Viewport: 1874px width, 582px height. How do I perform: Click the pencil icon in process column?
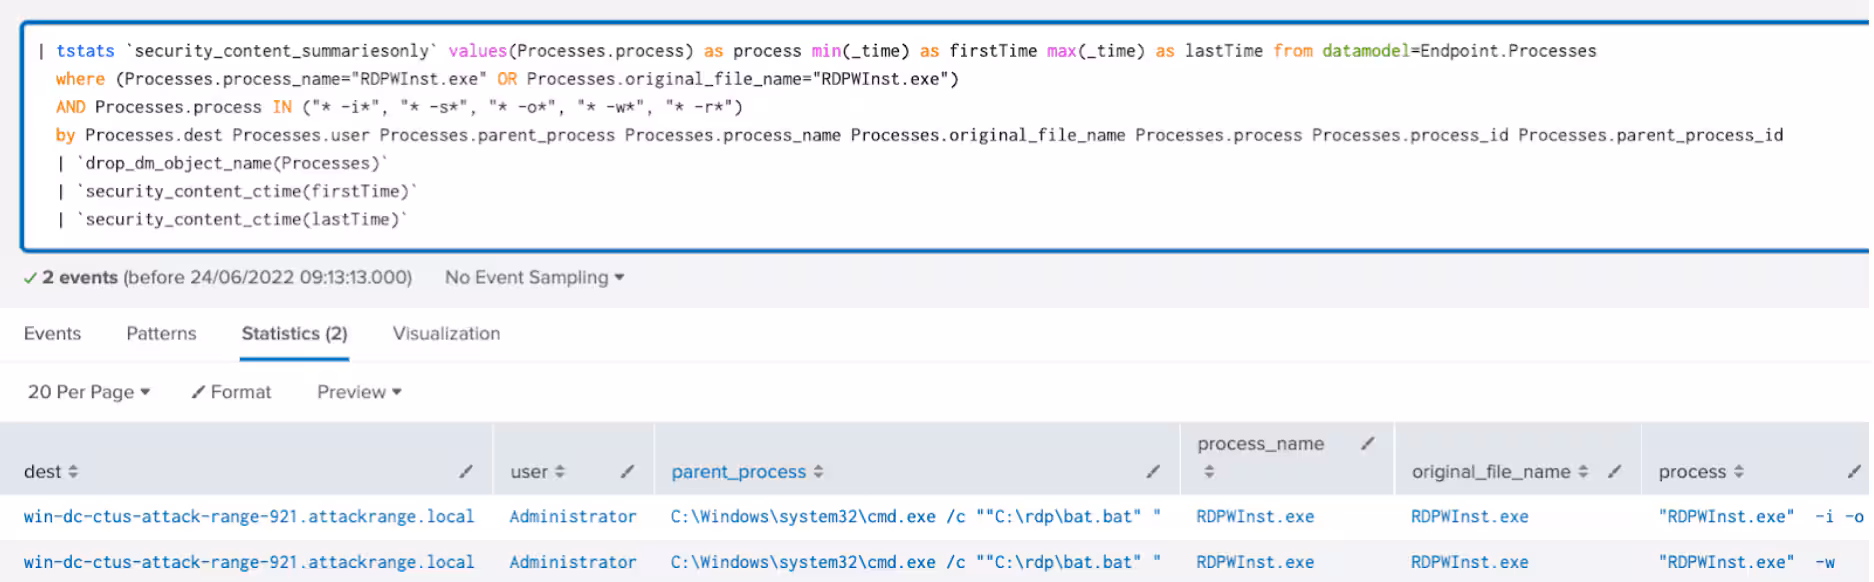[x=1853, y=471]
